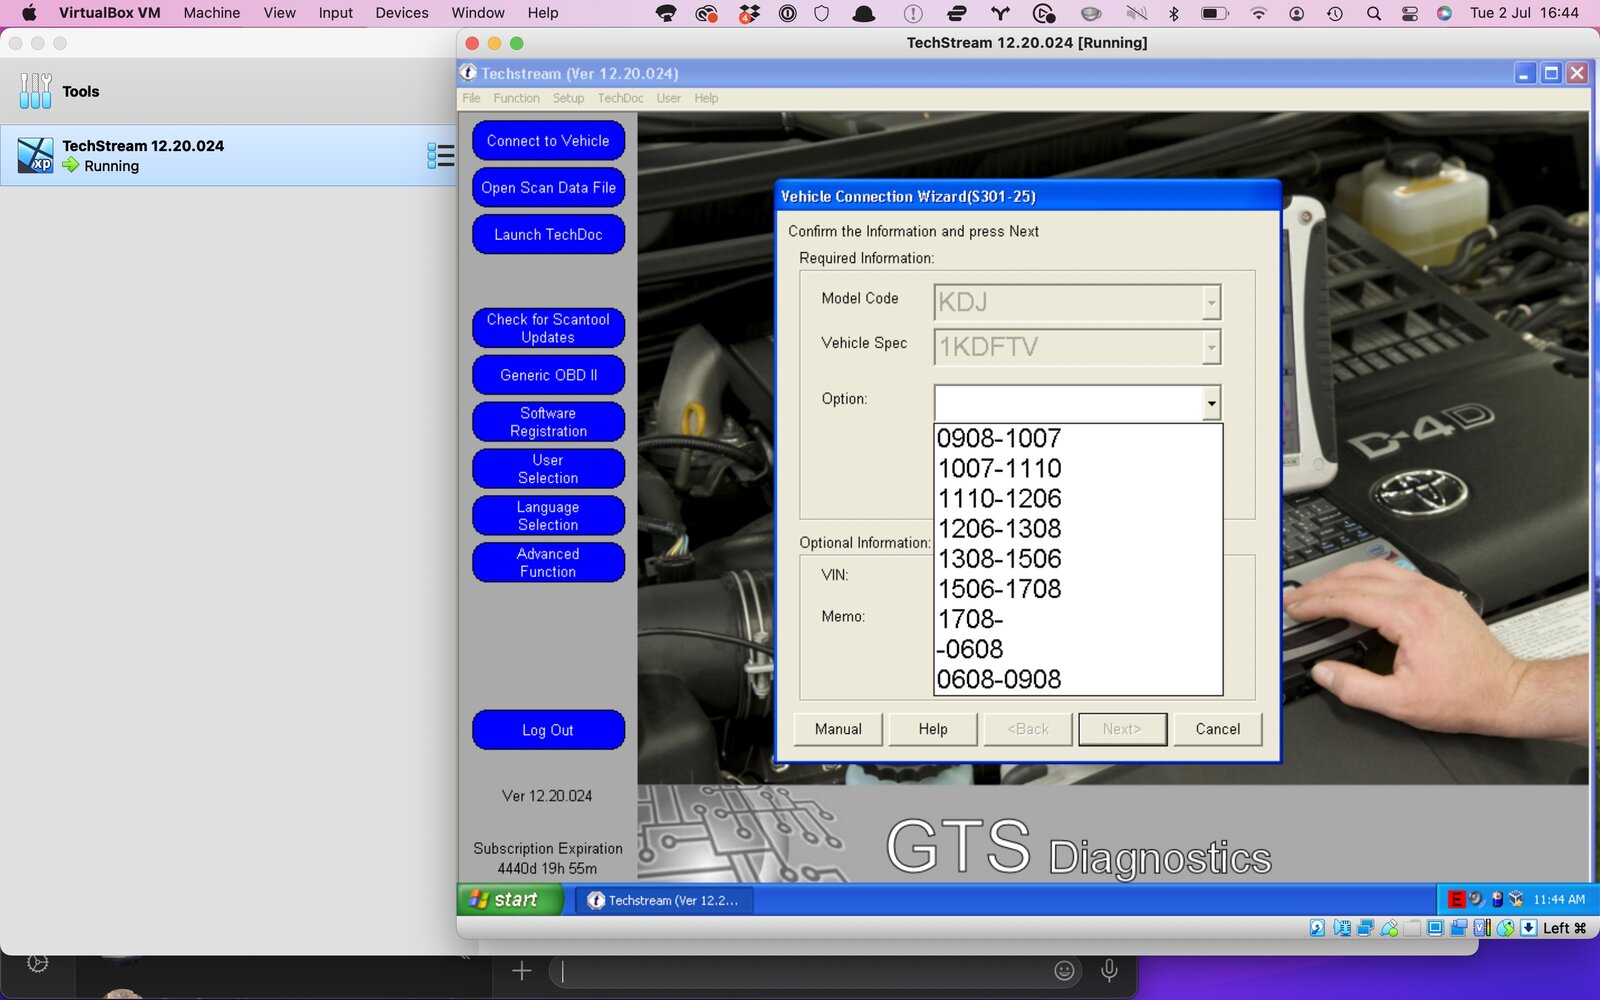Click the USB devices icon in VirtualBox status bar
Viewport: 1600px width, 1000px height.
click(1390, 928)
